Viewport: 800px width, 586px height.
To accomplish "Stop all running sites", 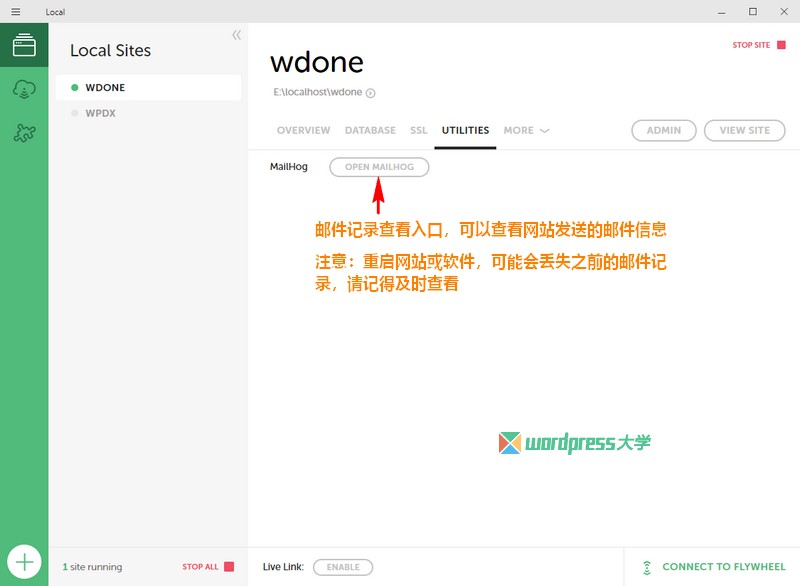I will (208, 567).
